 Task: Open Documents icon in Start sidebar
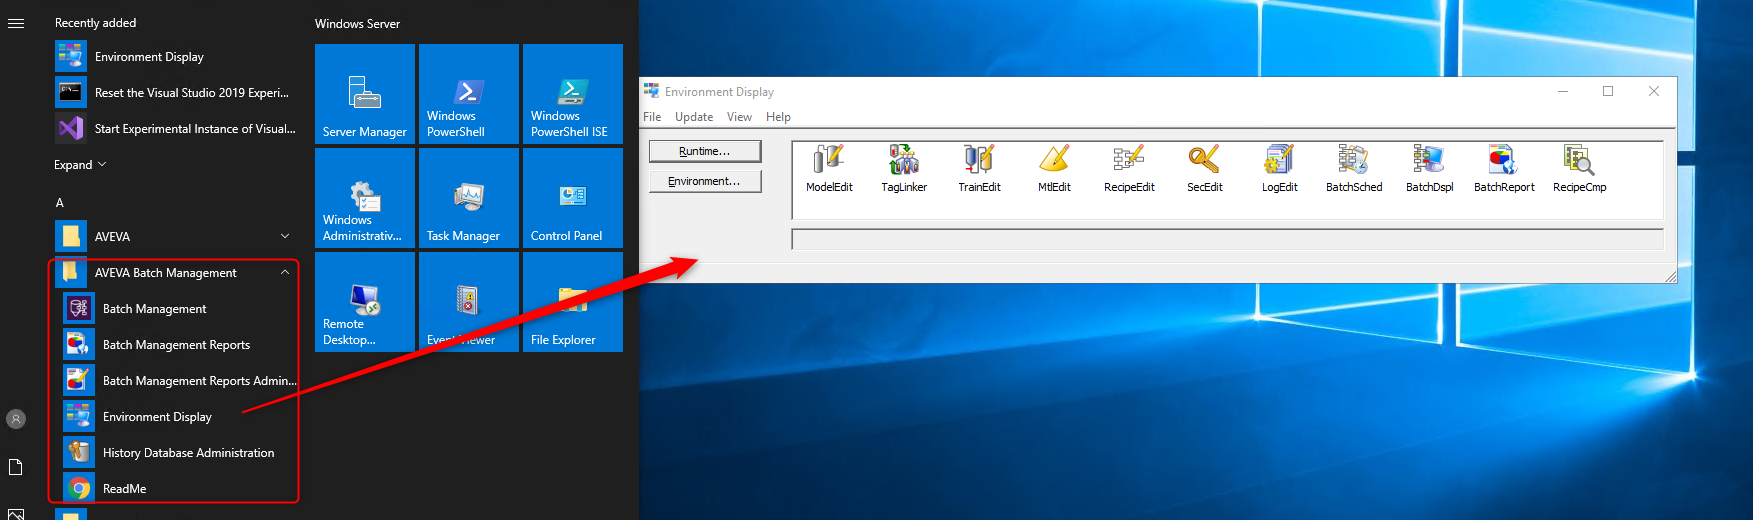16,467
